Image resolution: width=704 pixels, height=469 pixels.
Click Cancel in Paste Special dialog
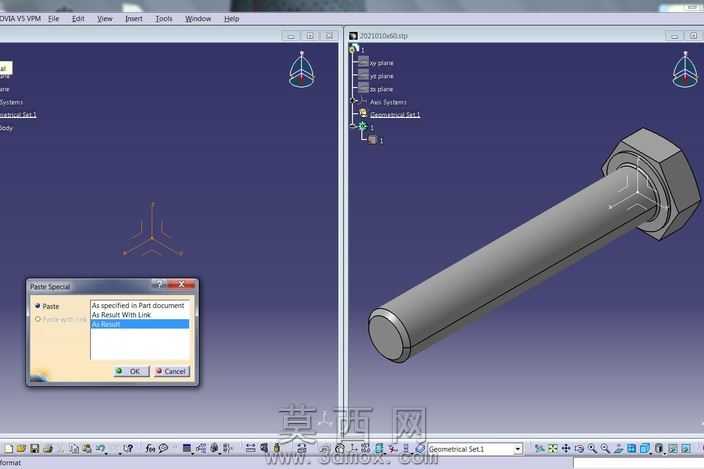point(172,371)
